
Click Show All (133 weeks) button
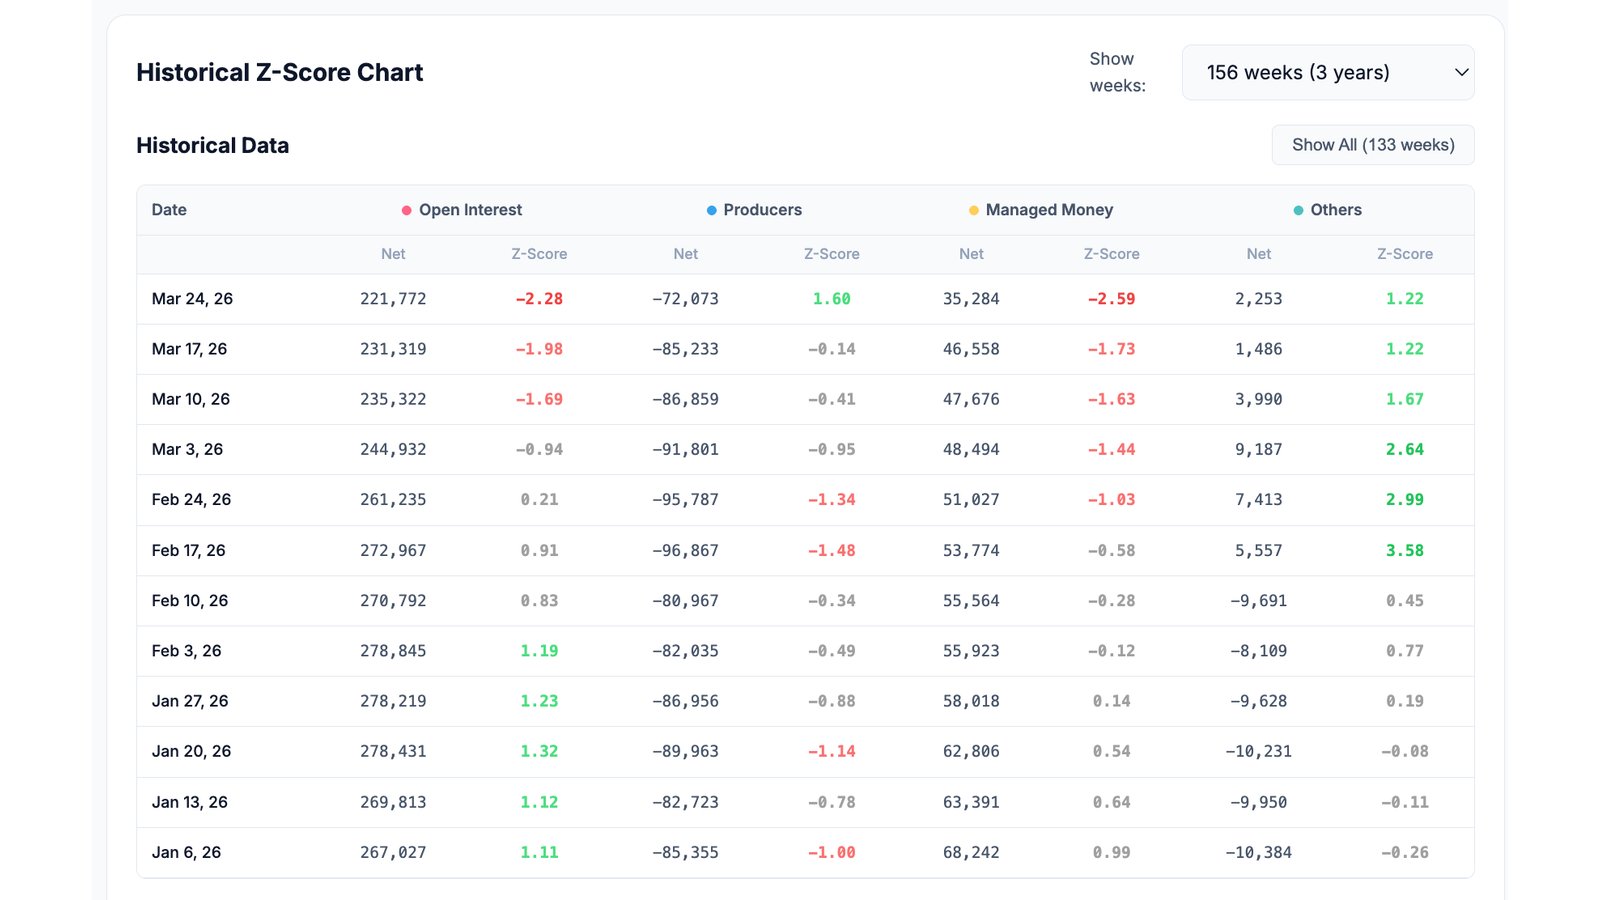tap(1372, 145)
